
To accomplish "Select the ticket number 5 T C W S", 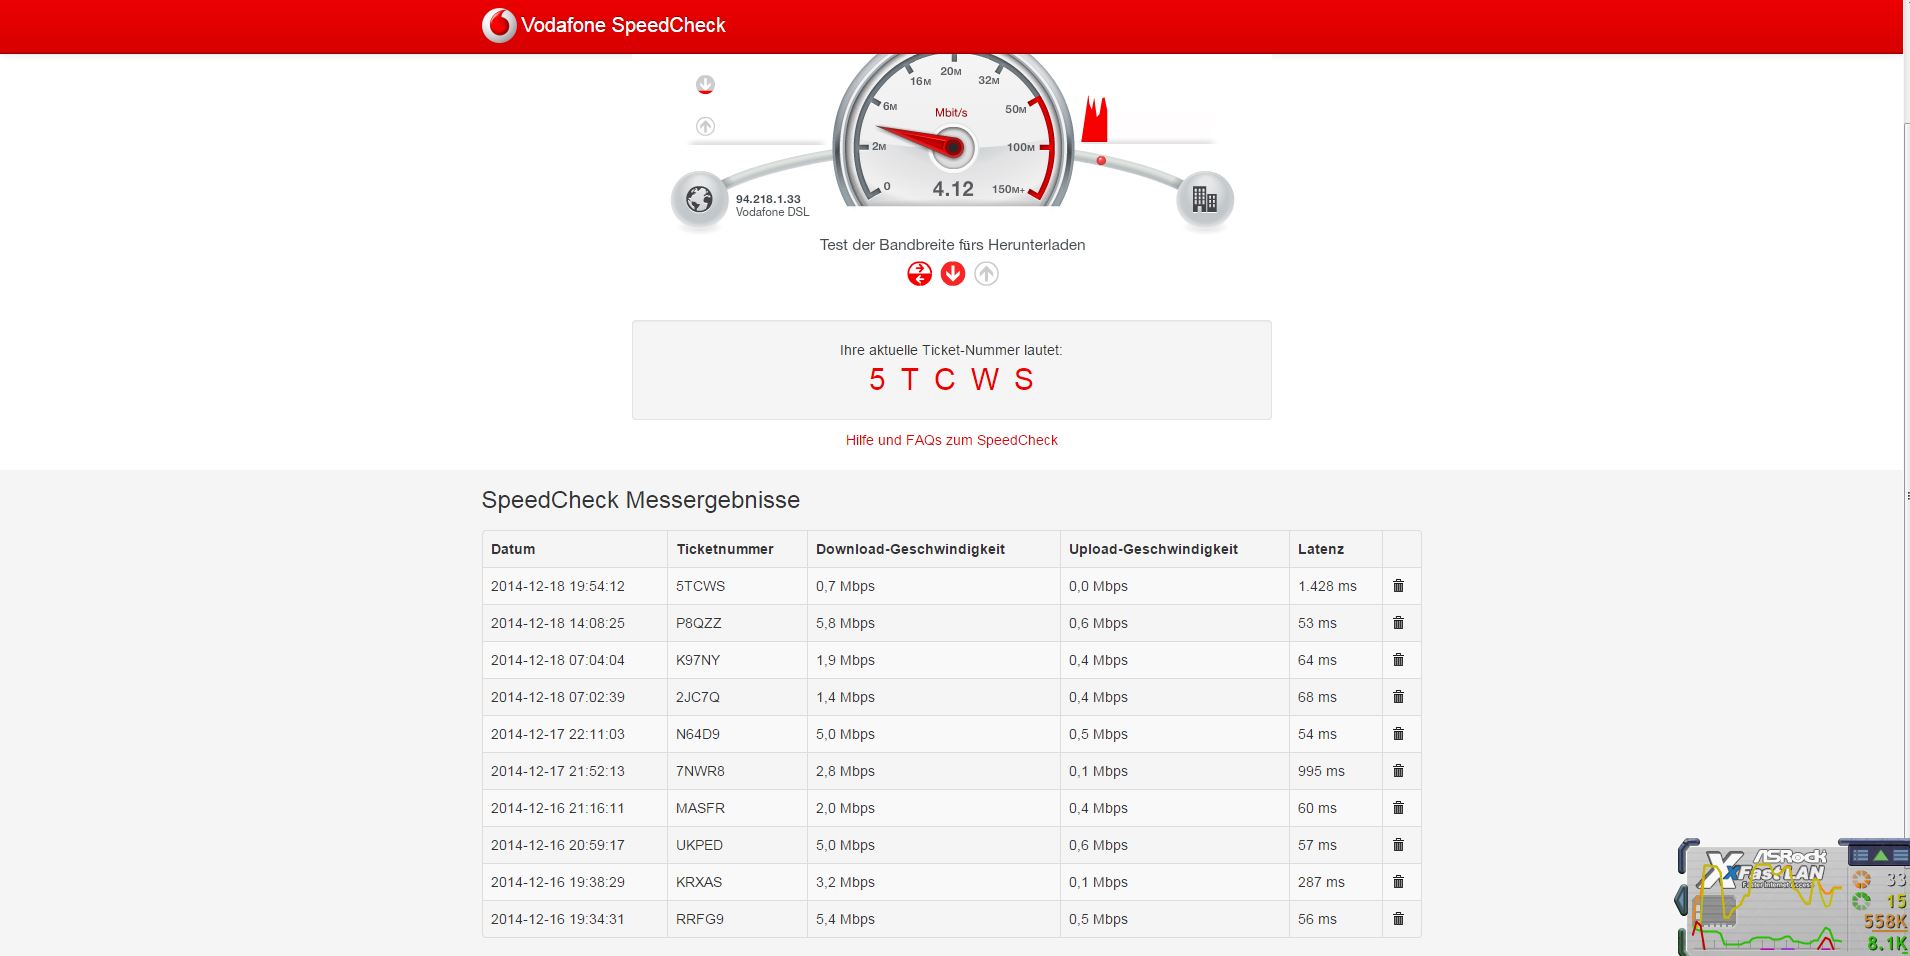I will (951, 380).
